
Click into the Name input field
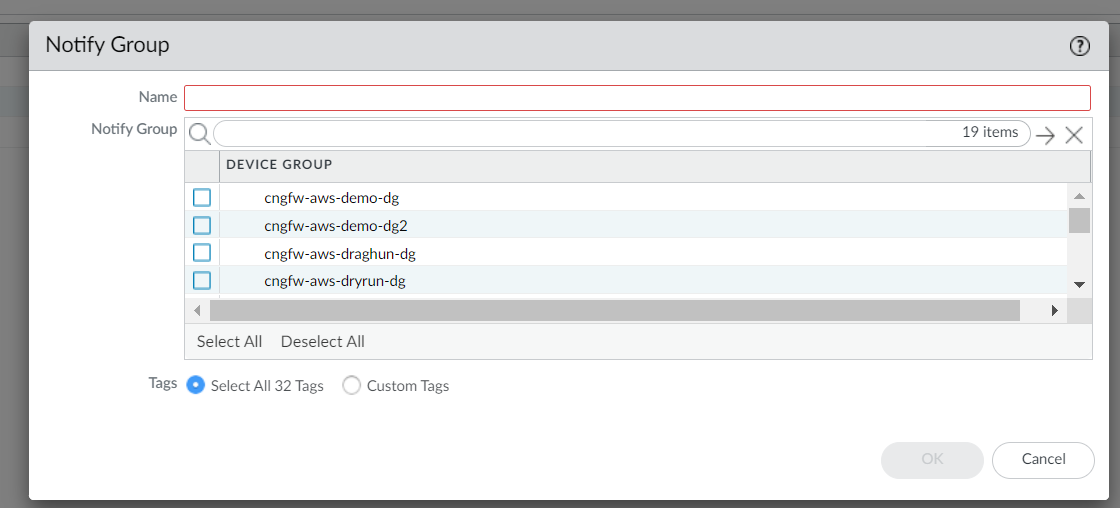point(637,98)
